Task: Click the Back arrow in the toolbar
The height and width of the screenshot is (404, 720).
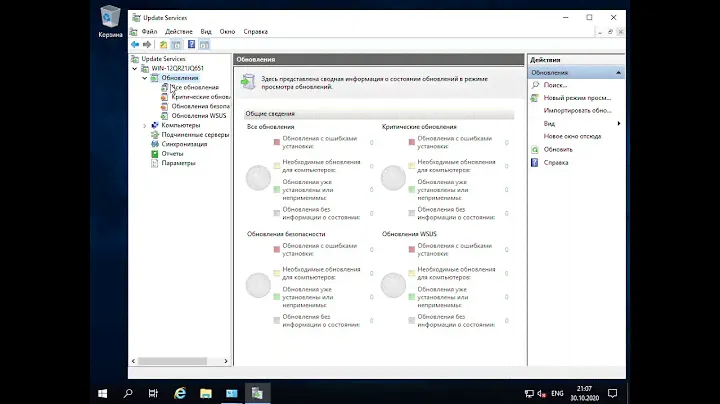Action: [x=134, y=45]
